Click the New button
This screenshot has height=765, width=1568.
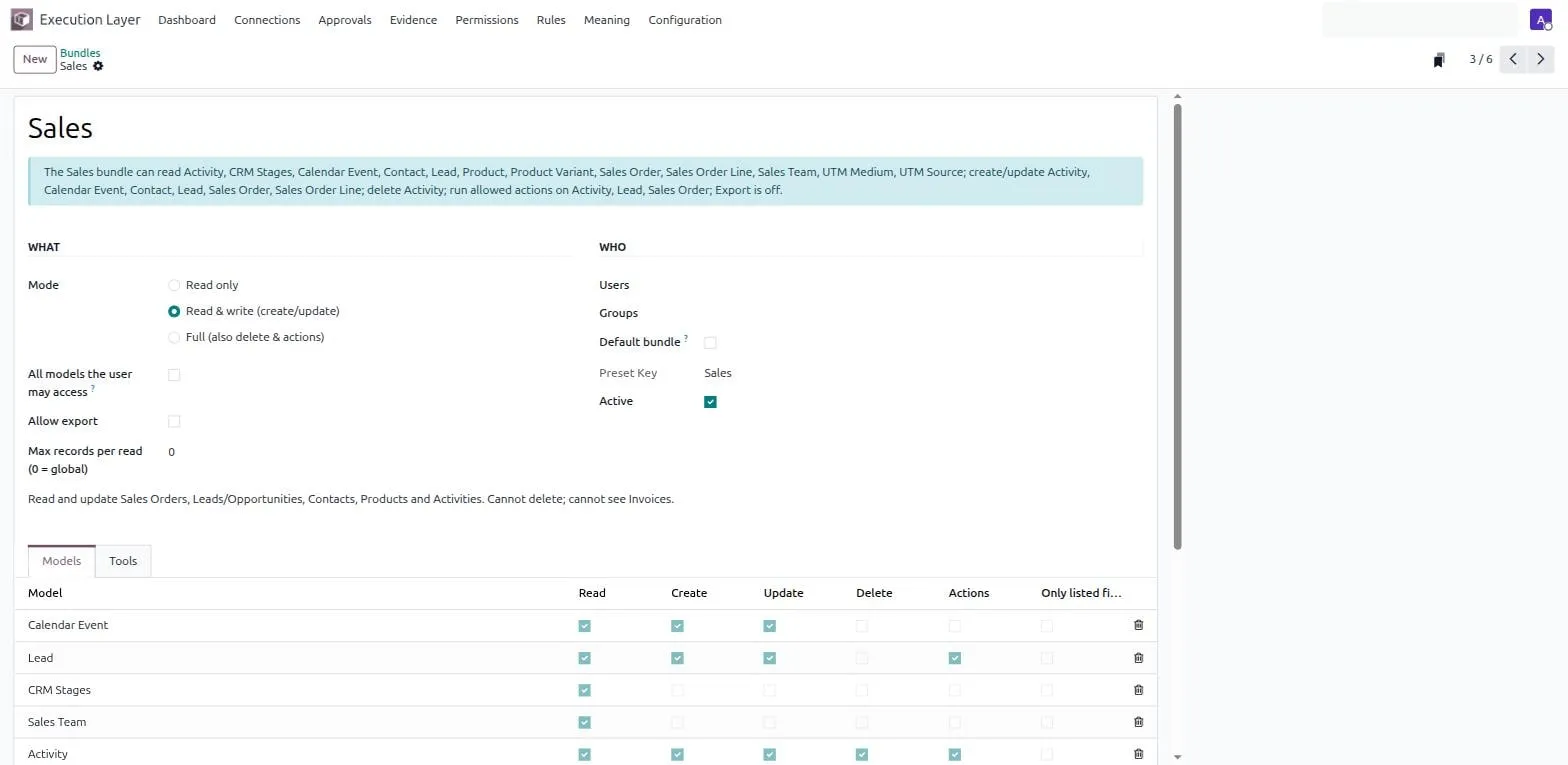[x=35, y=59]
